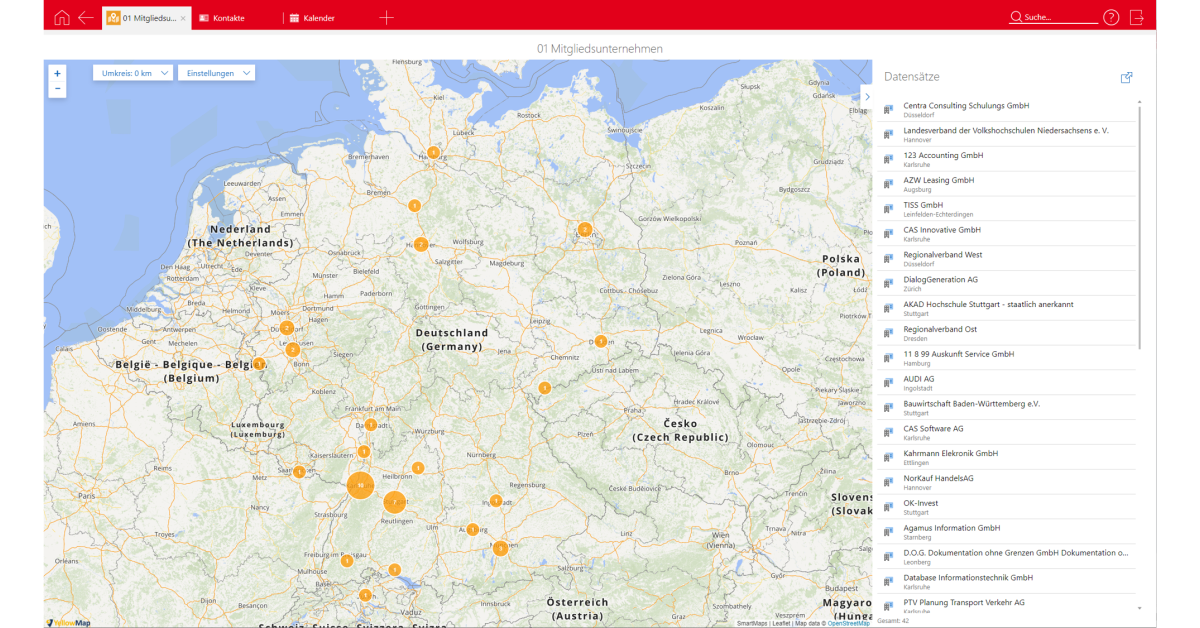Open the Einstellungen dropdown
The height and width of the screenshot is (628, 1200).
[x=216, y=73]
